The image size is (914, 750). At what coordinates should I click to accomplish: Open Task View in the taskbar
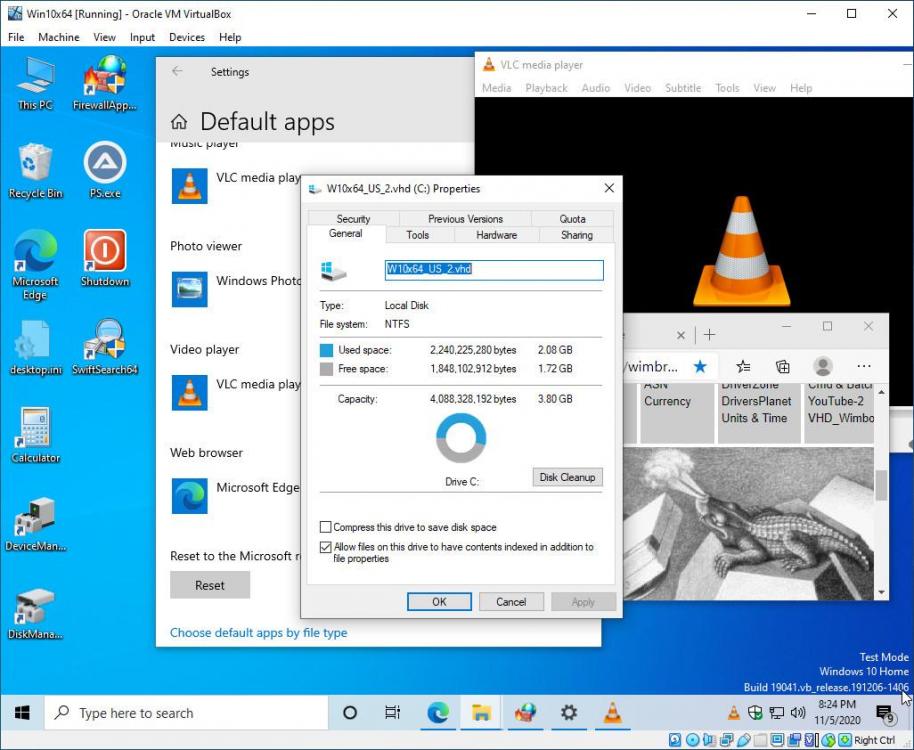pos(393,713)
